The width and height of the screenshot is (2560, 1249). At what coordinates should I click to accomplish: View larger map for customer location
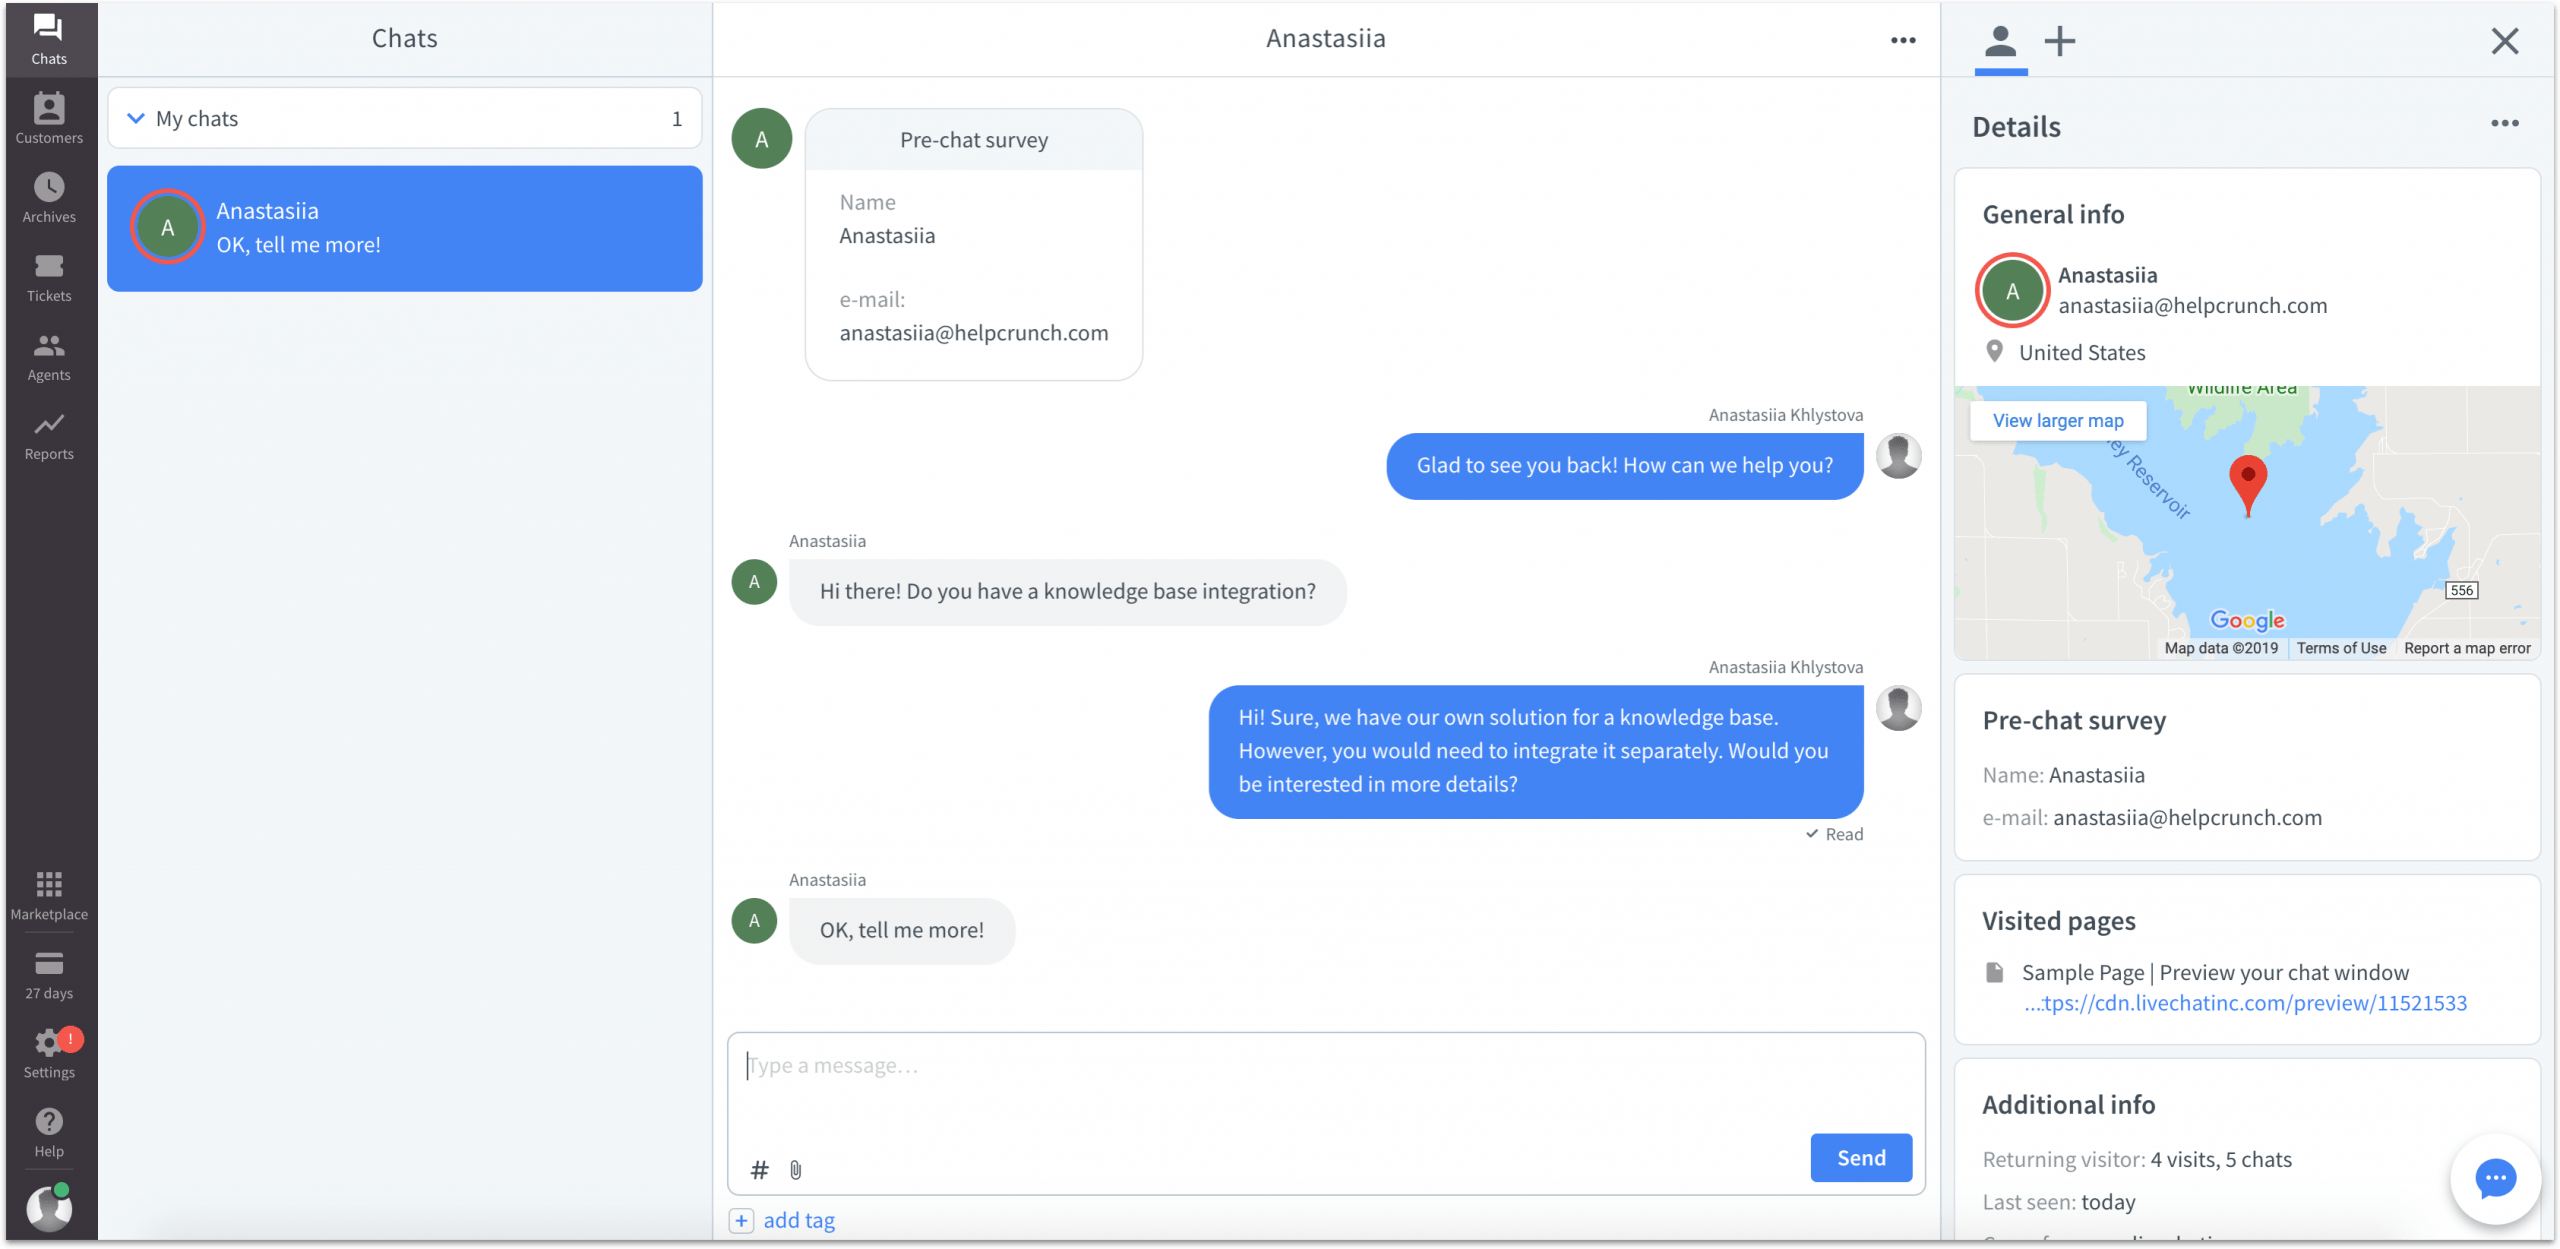coord(2059,420)
